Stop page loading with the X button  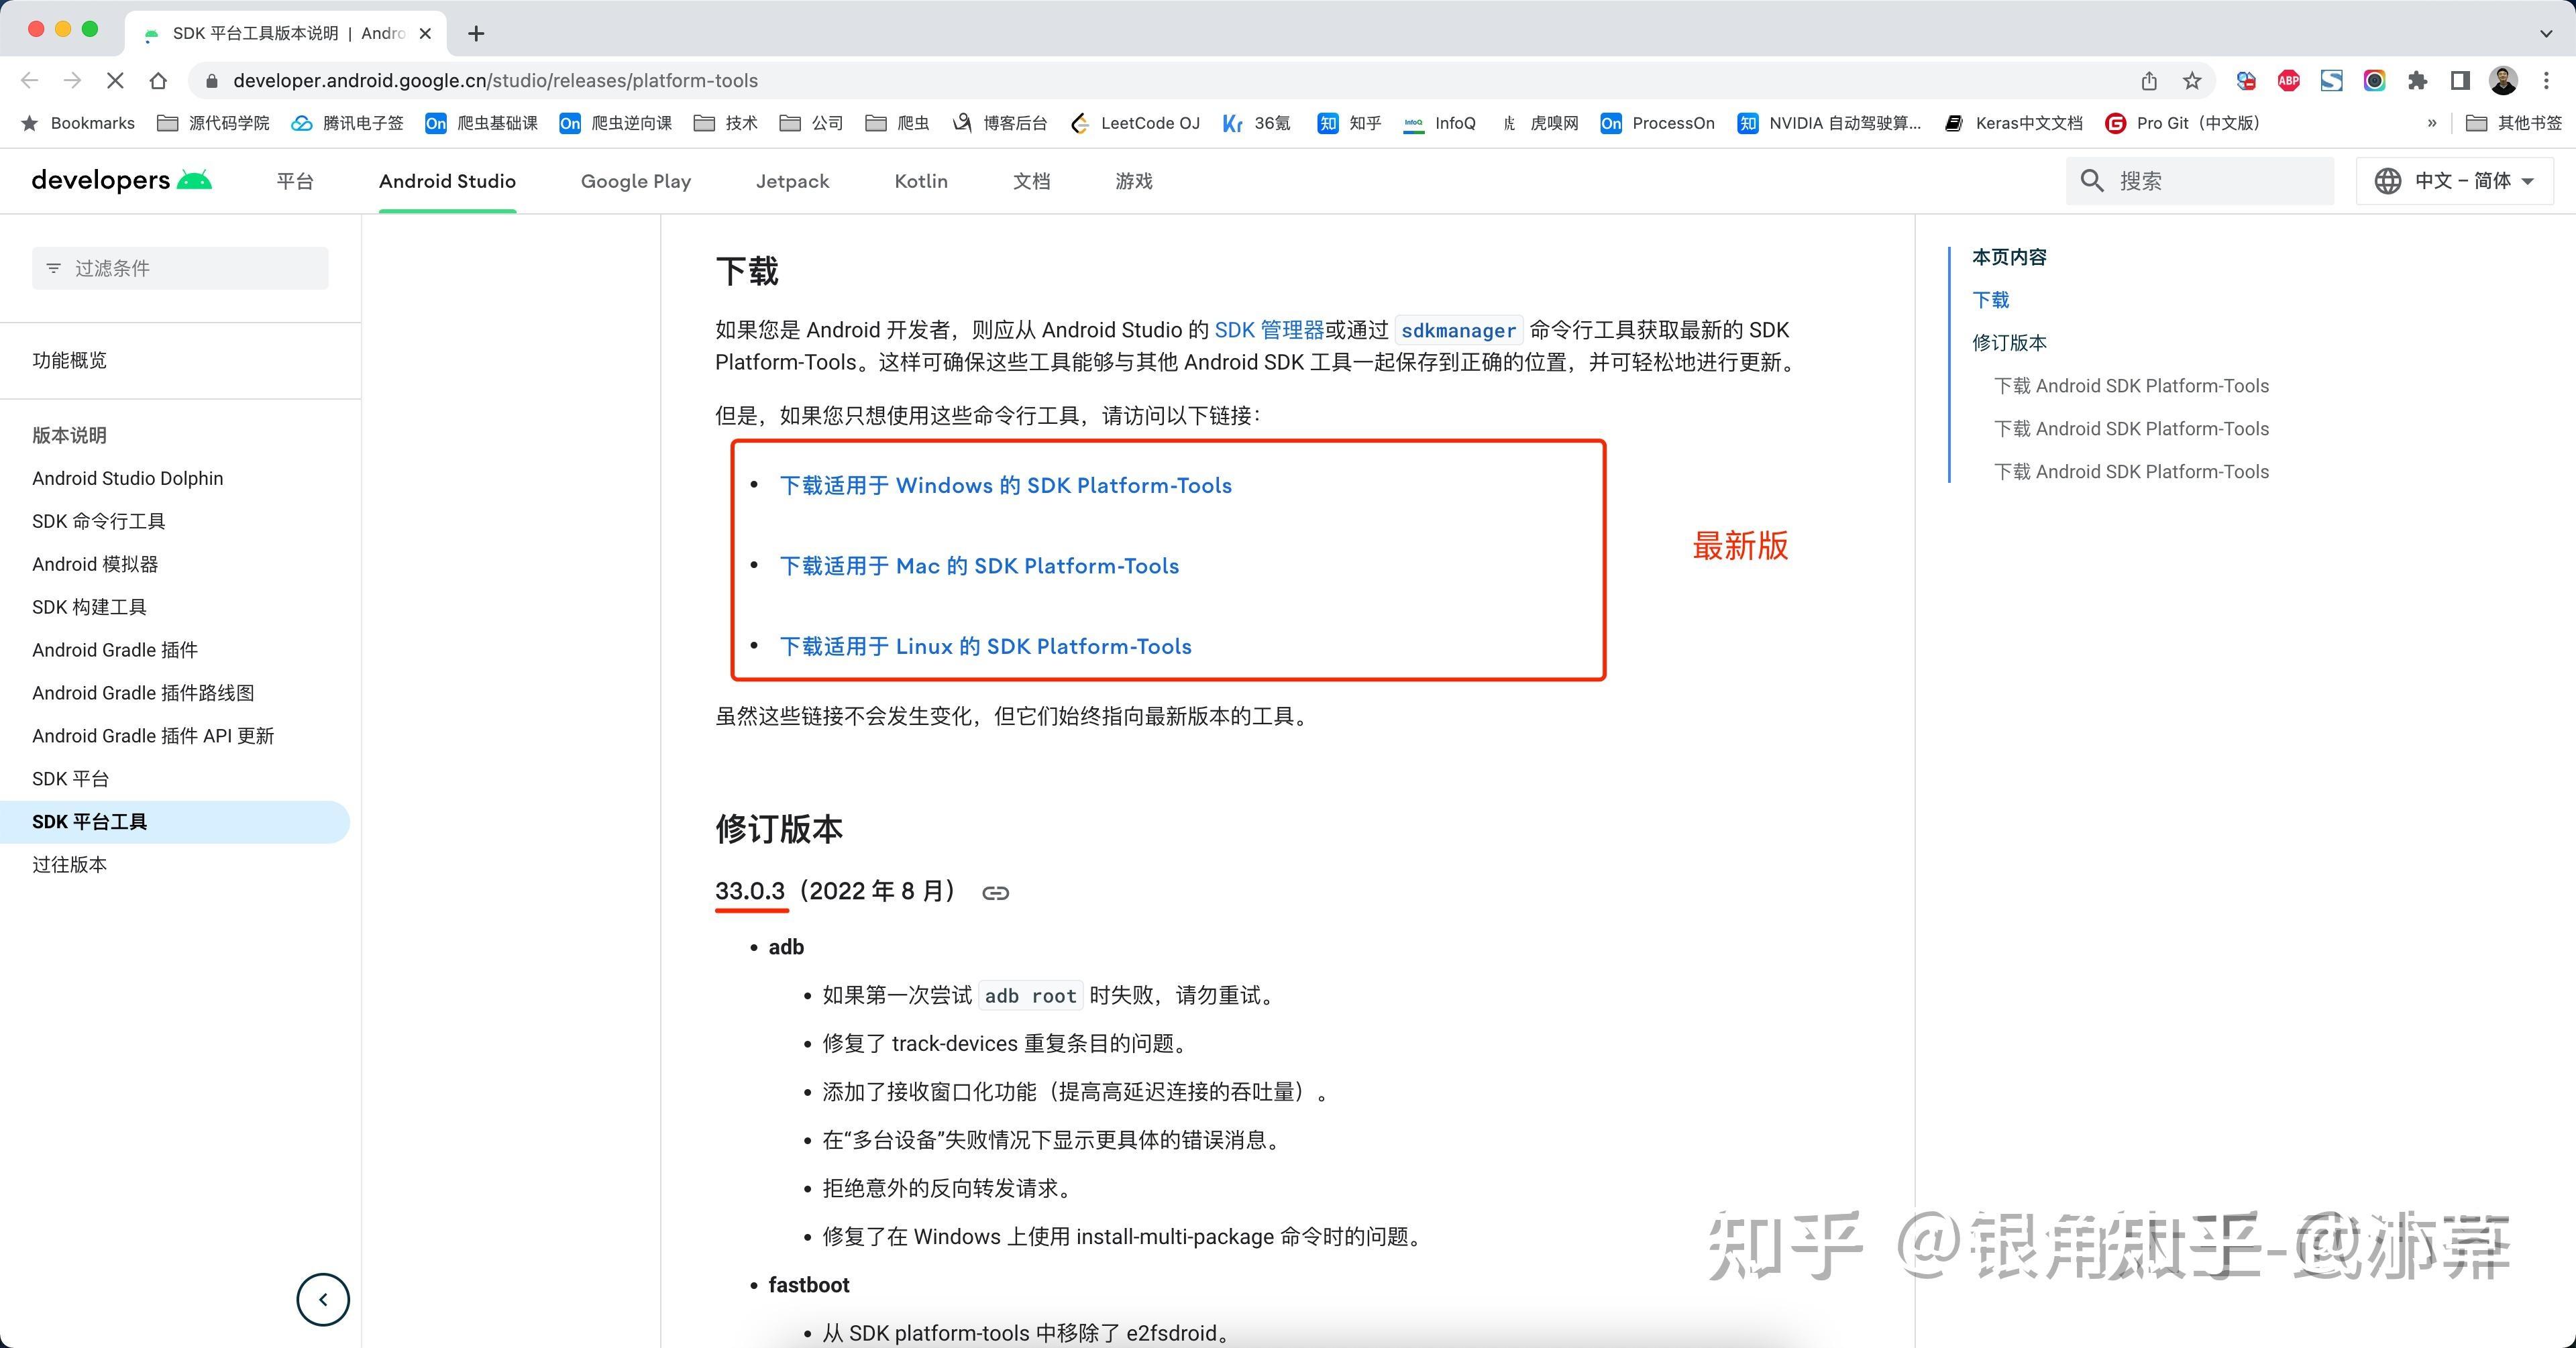[114, 80]
